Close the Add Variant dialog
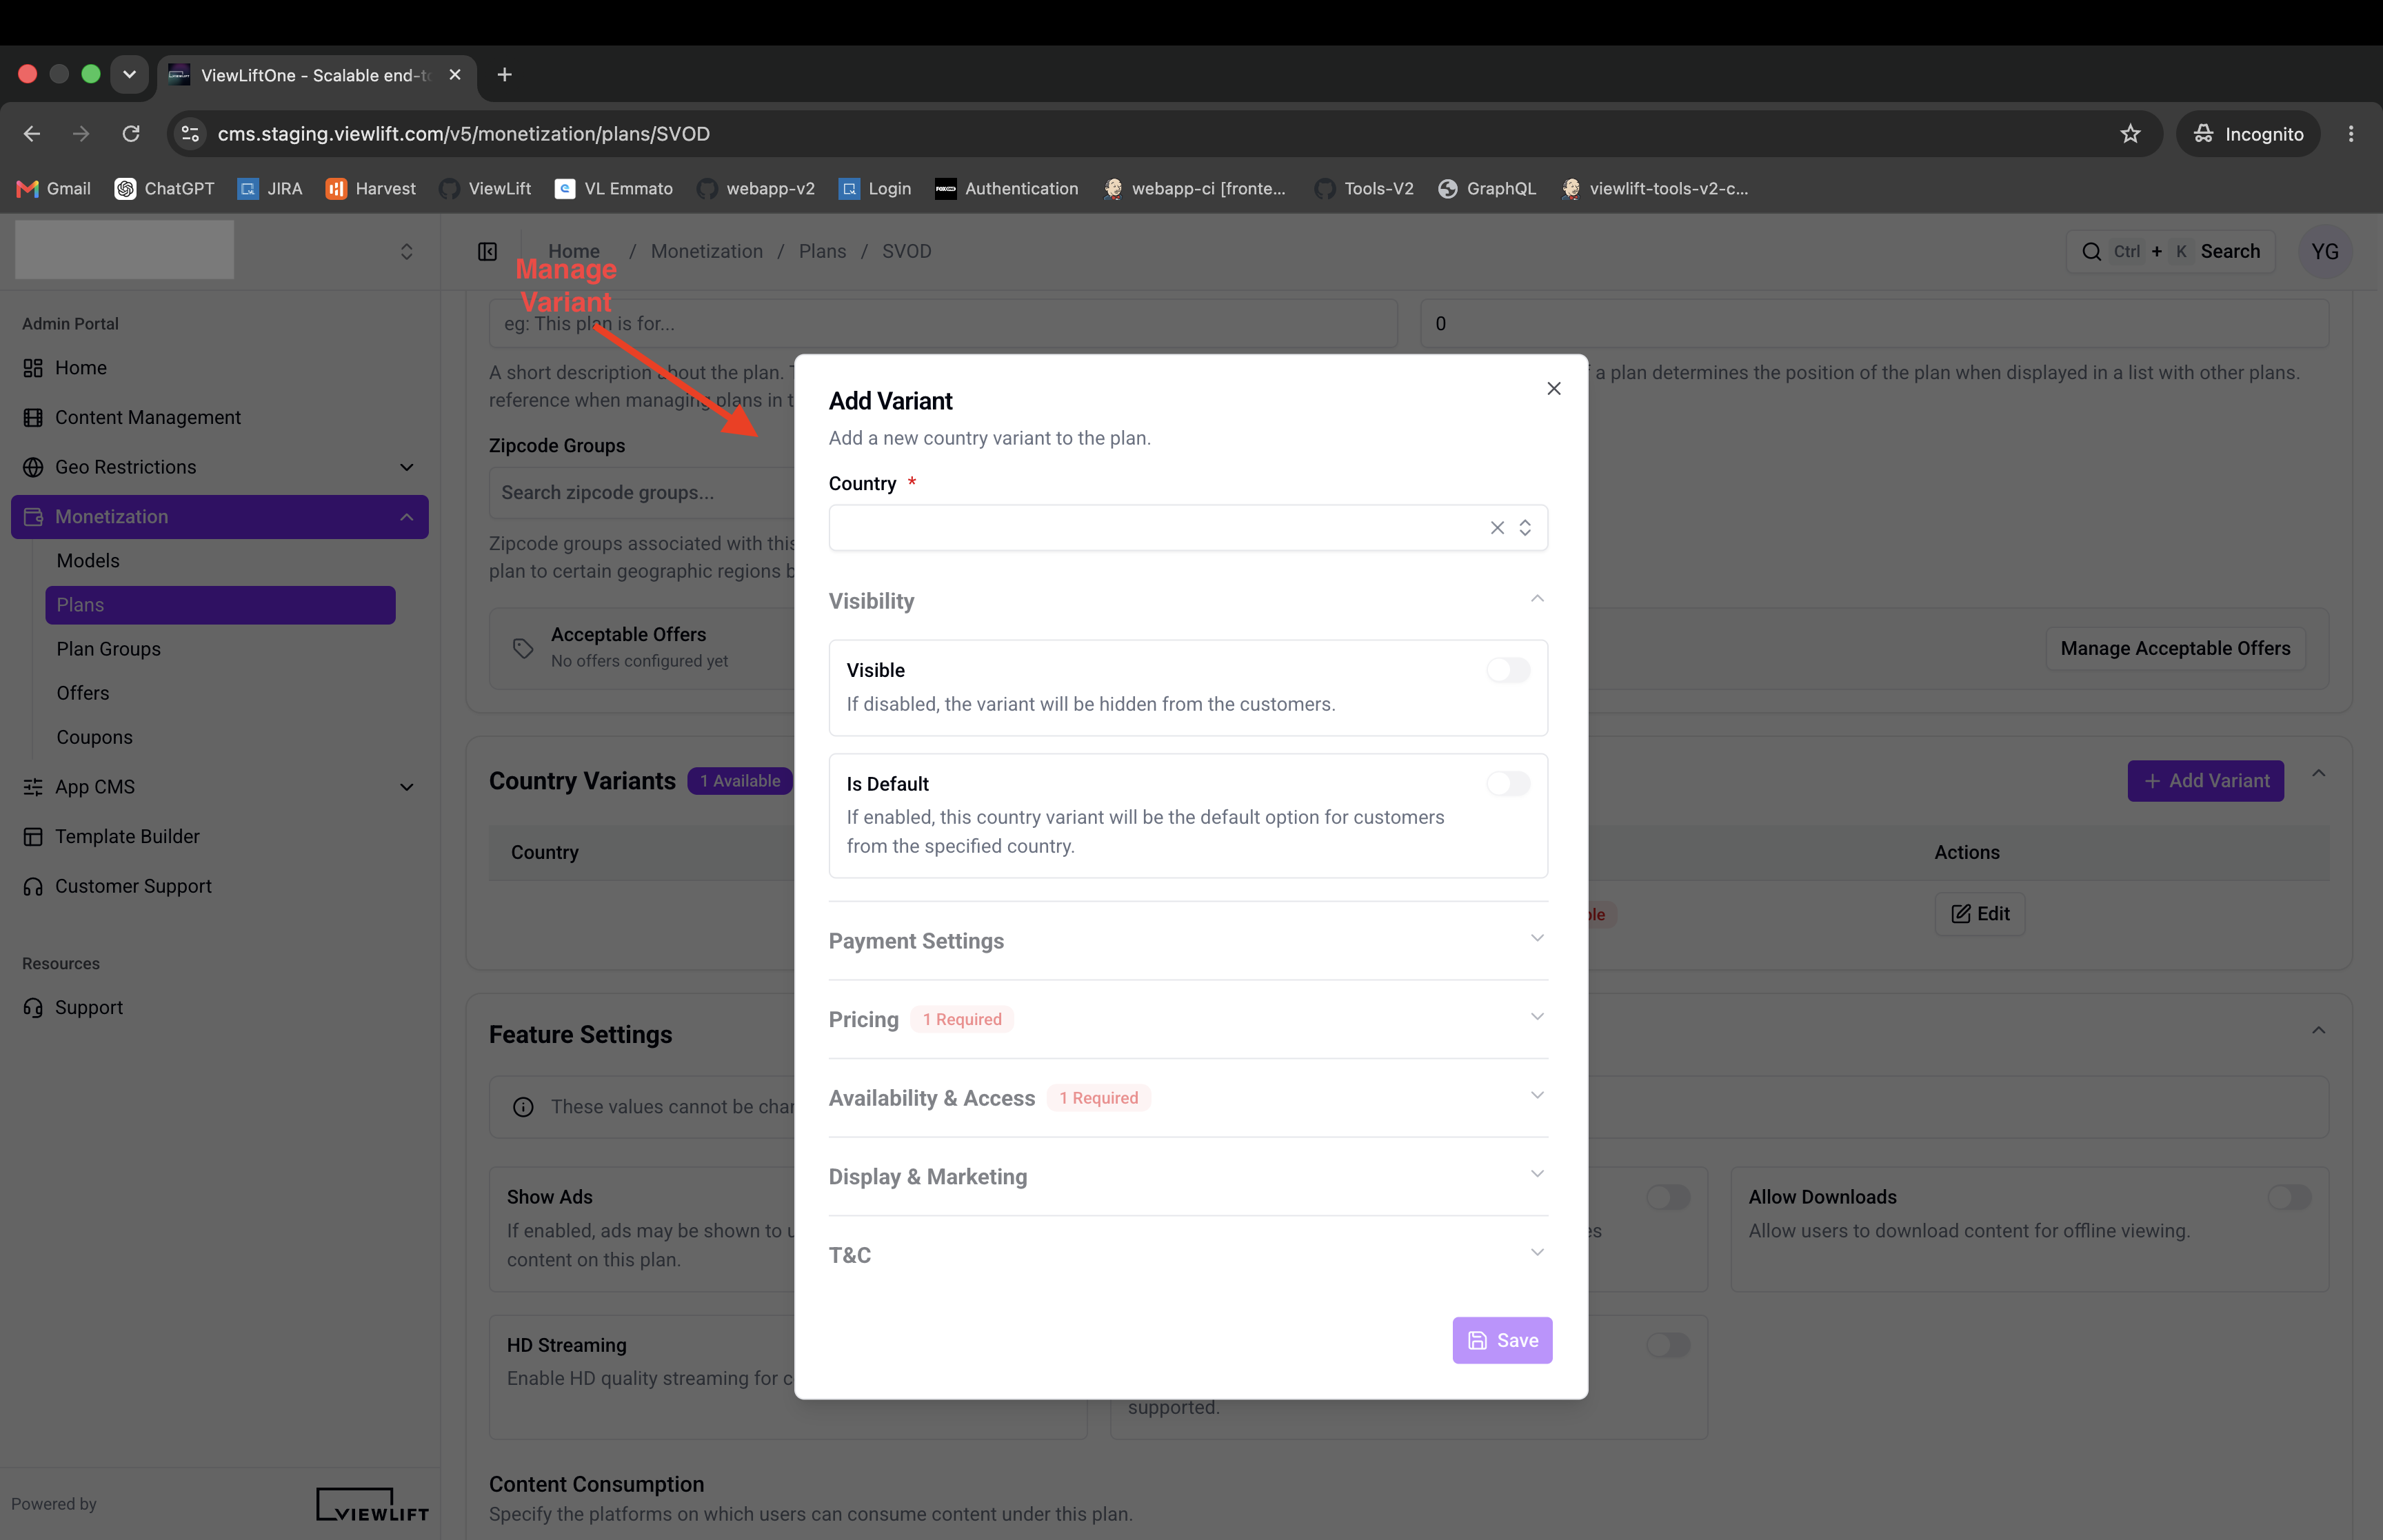2383x1540 pixels. (x=1553, y=388)
